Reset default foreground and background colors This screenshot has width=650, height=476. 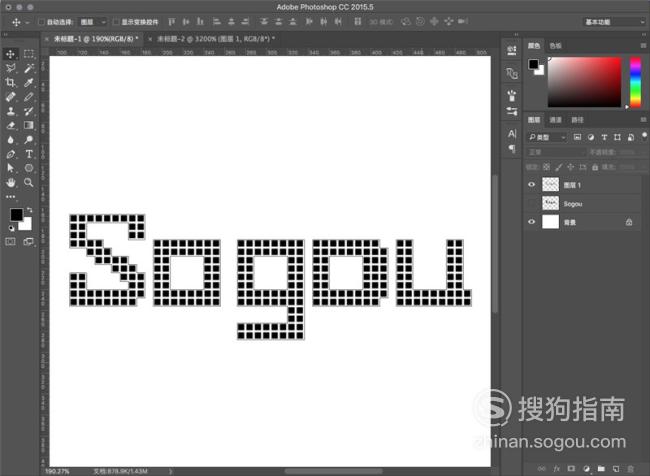(11, 228)
